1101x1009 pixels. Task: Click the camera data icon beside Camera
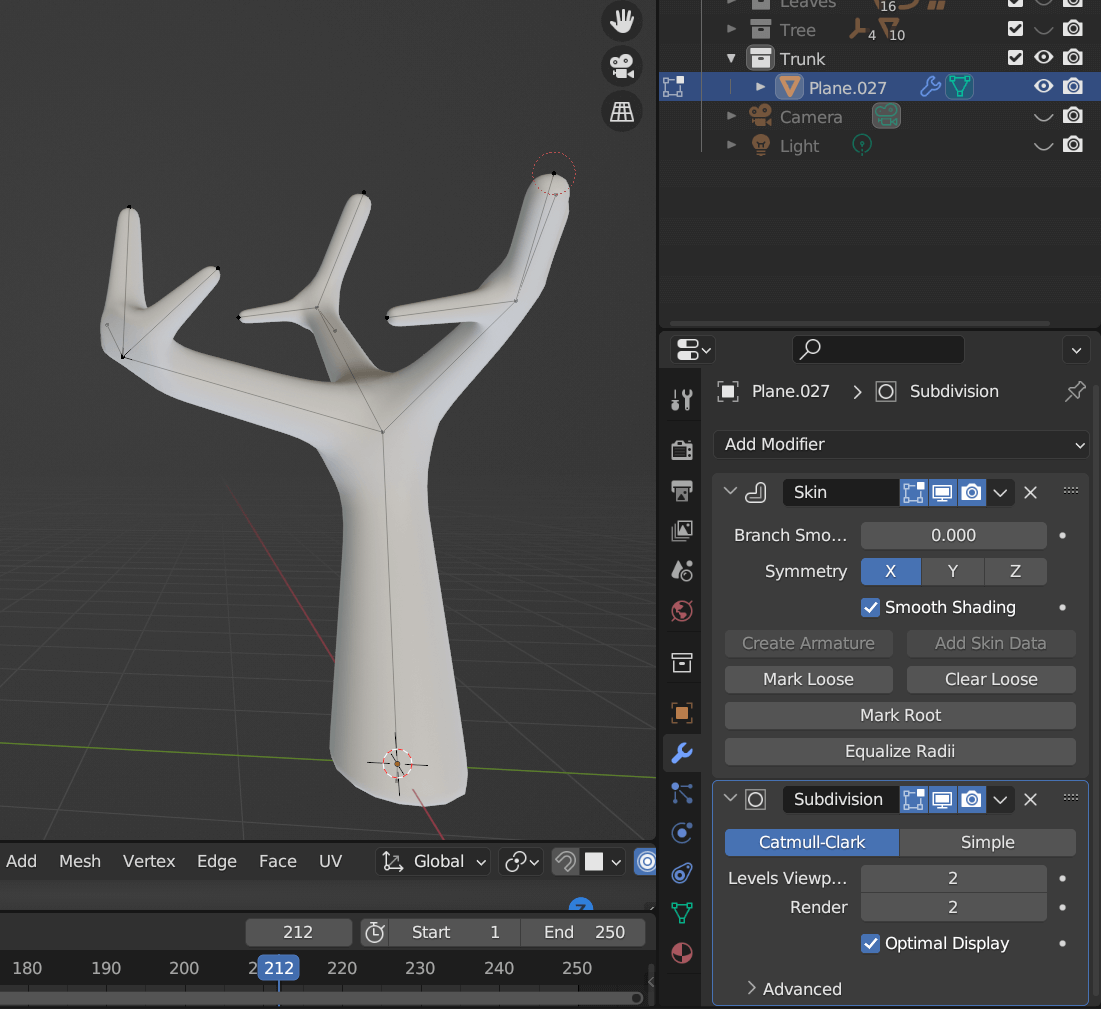coord(886,116)
